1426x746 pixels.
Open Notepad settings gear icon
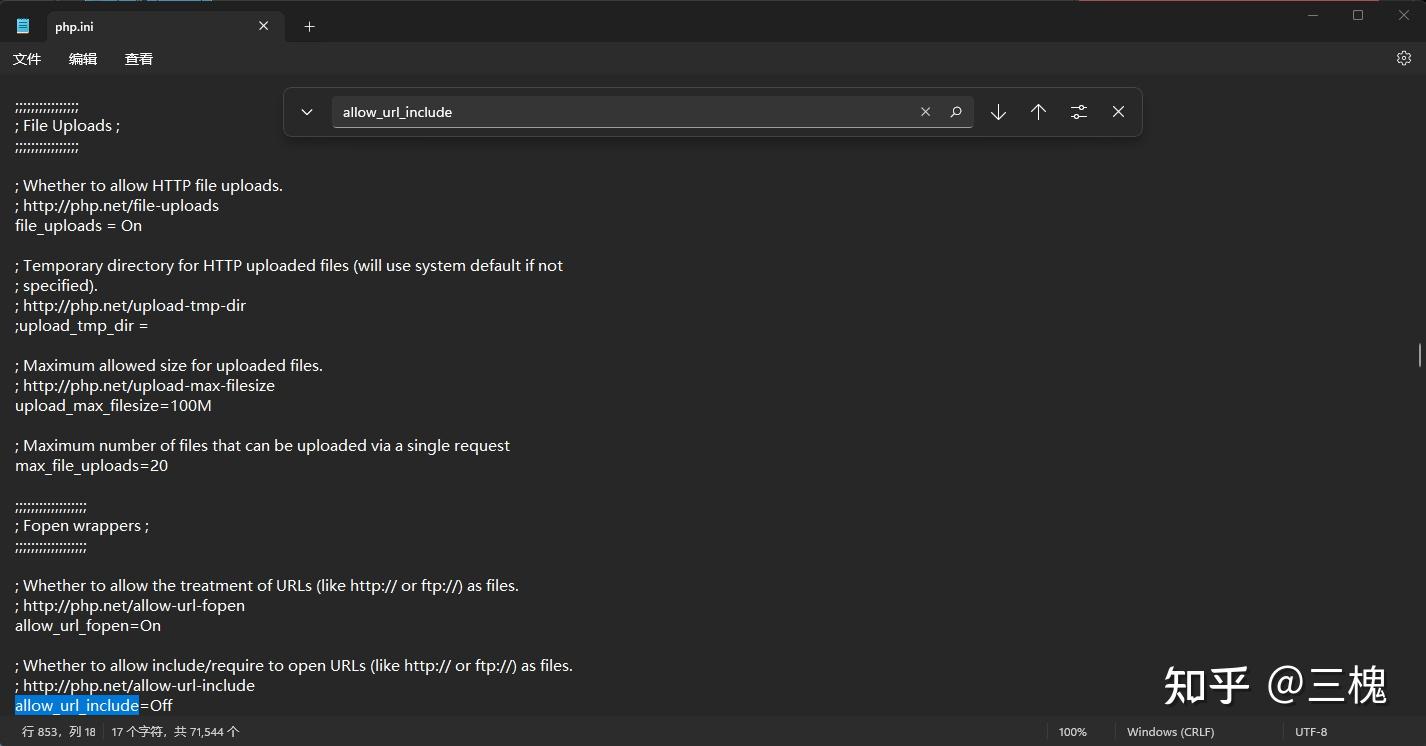point(1403,58)
